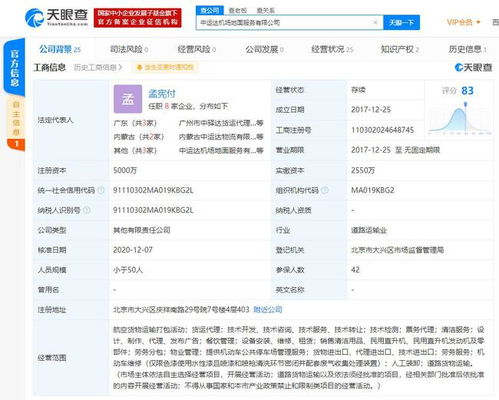This screenshot has width=499, height=400.
Task: Switch to the 查关系 search tab
Action: click(x=266, y=10)
